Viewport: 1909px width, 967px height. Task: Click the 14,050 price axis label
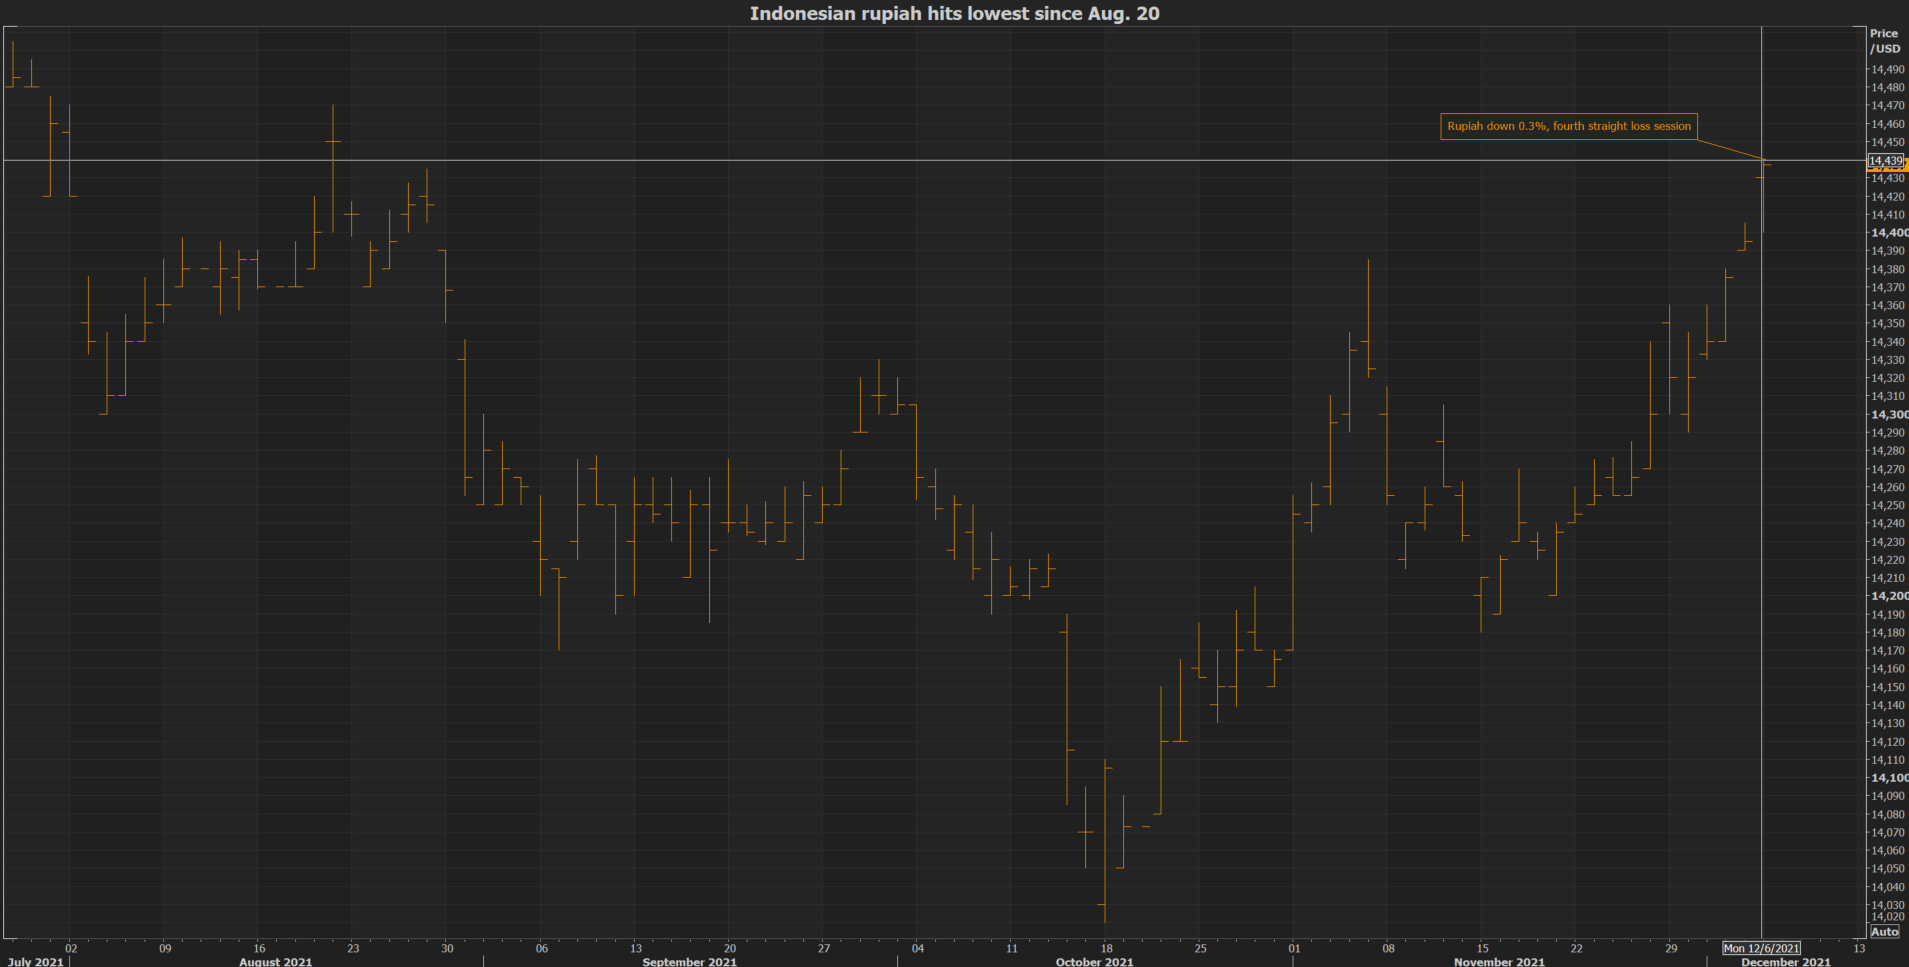point(1888,869)
